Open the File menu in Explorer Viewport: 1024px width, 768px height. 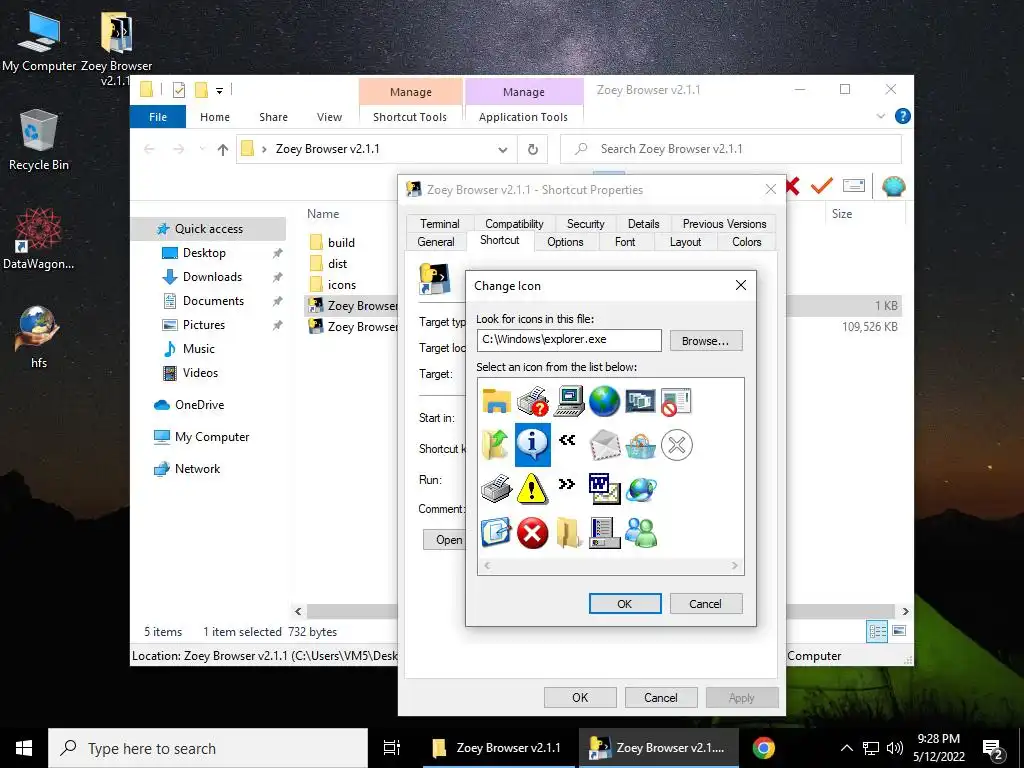coord(158,117)
